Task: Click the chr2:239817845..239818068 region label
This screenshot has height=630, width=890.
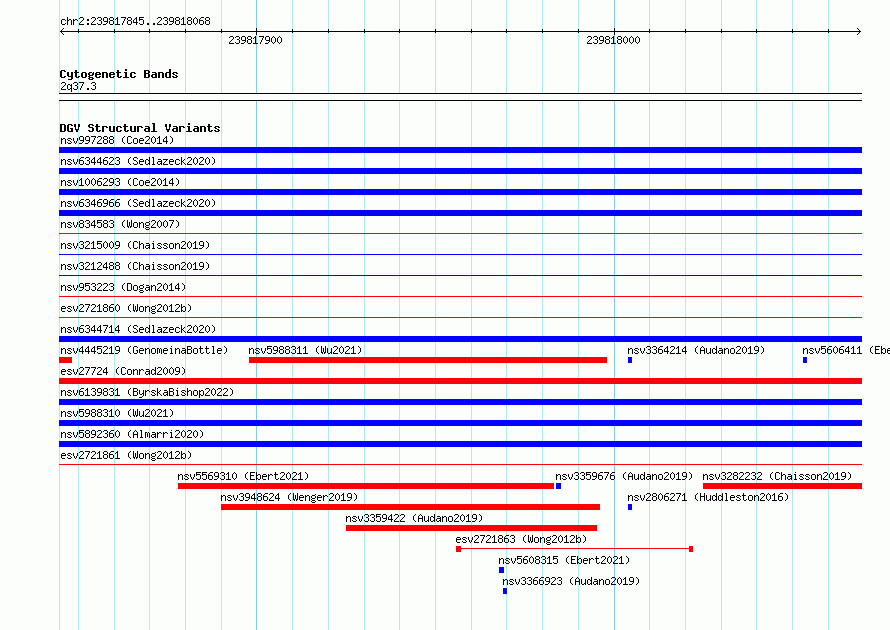Action: pyautogui.click(x=135, y=21)
